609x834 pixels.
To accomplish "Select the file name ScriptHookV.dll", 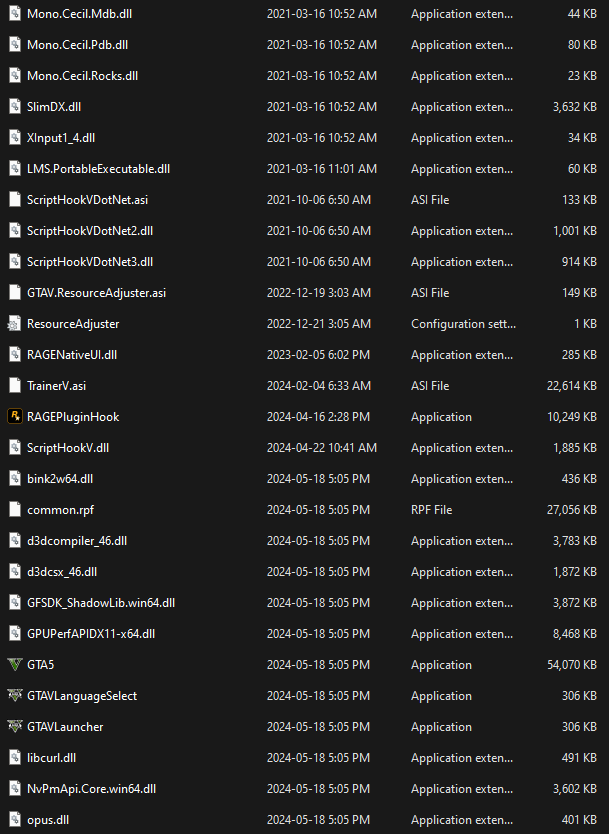I will click(x=68, y=448).
